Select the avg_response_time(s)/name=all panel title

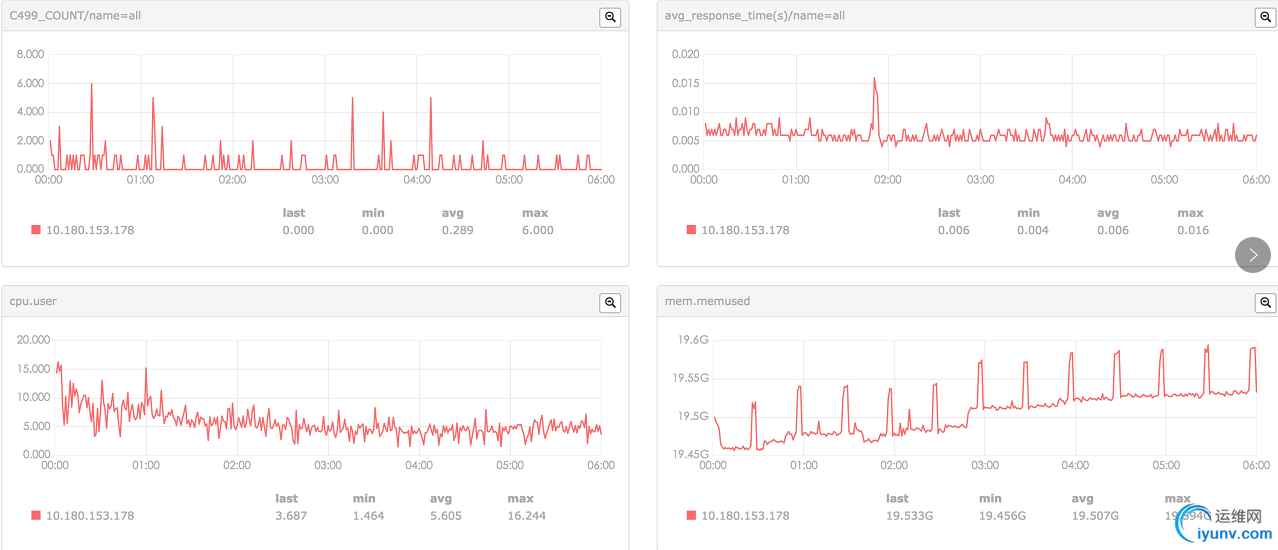[755, 16]
